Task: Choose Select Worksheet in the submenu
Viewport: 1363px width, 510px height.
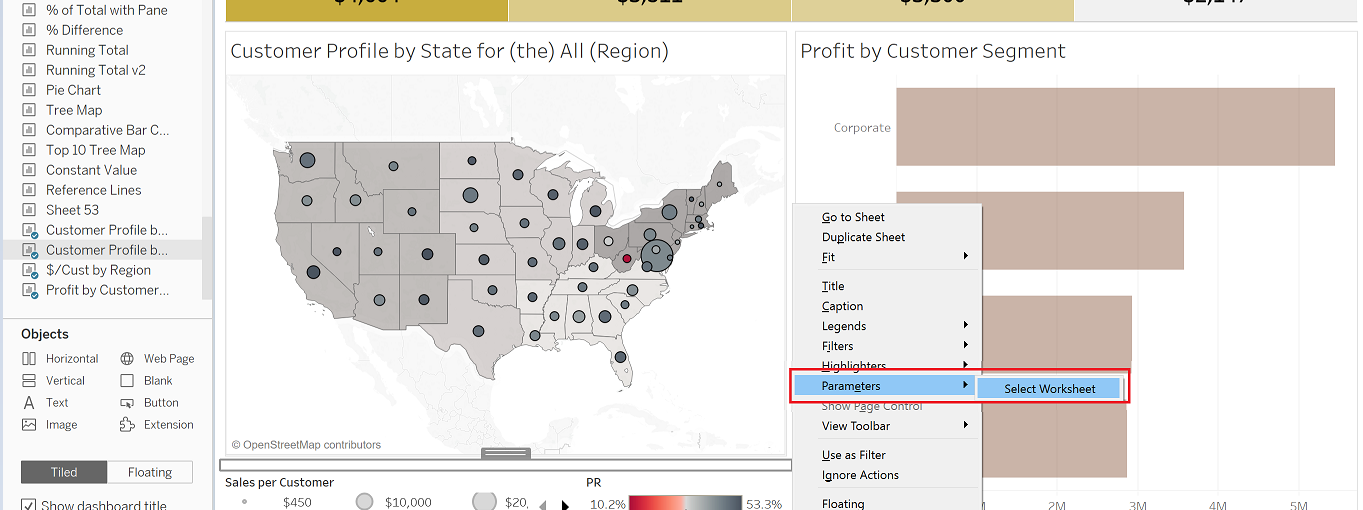Action: click(1050, 389)
